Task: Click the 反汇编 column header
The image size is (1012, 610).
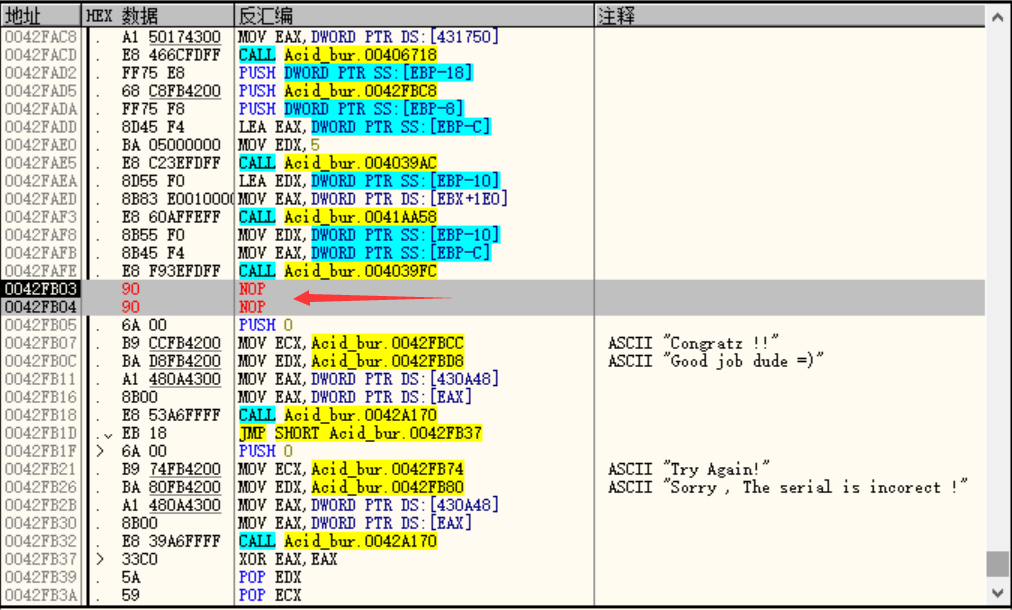Action: click(x=414, y=15)
